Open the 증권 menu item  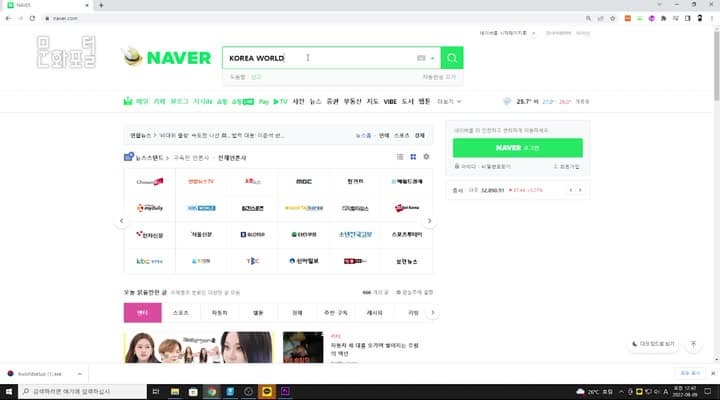click(x=332, y=101)
